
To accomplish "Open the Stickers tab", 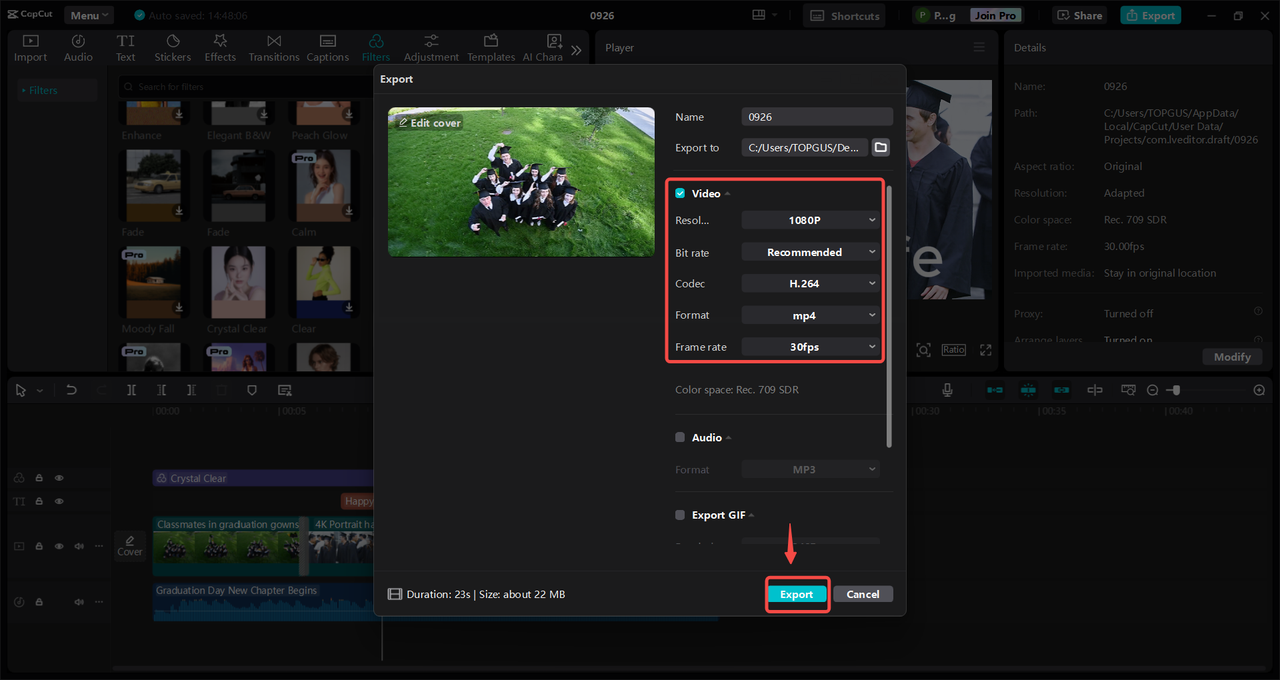I will tap(173, 48).
